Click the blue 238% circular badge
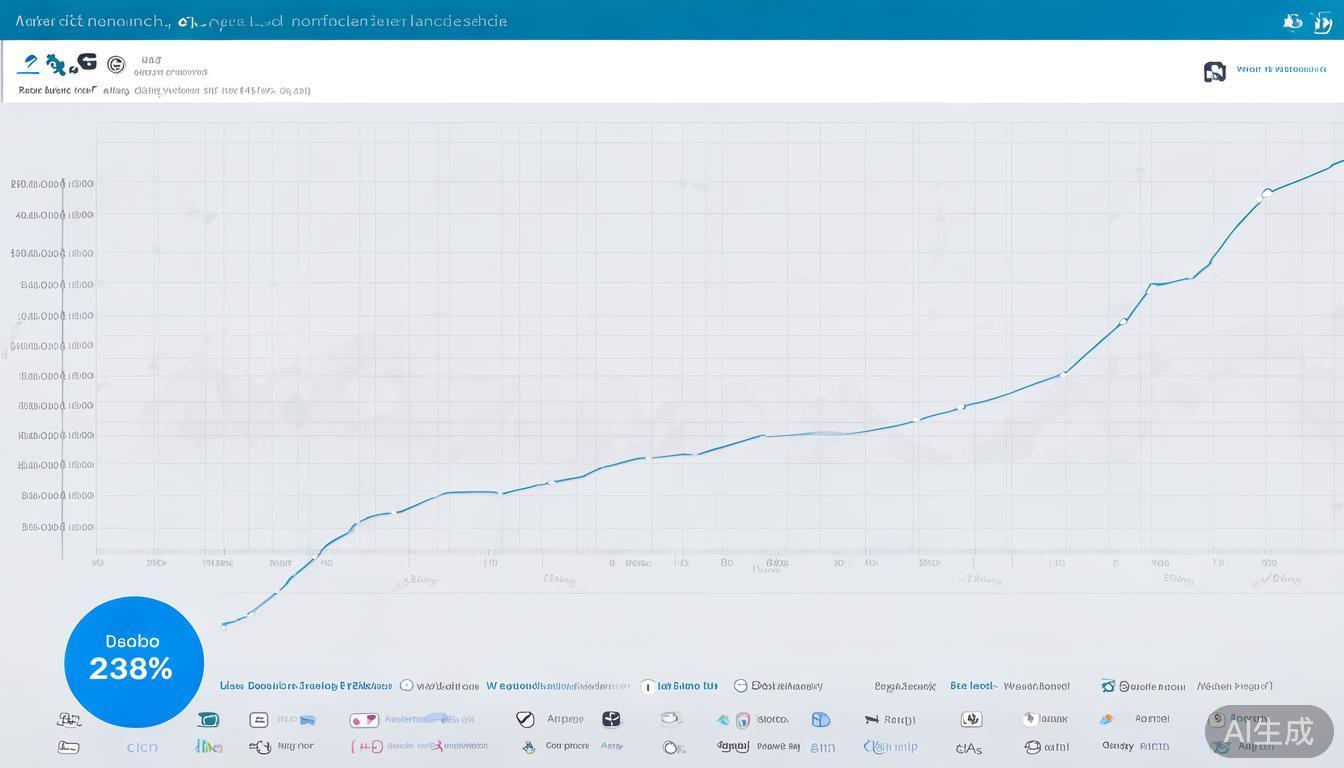The width and height of the screenshot is (1344, 768). [x=134, y=661]
